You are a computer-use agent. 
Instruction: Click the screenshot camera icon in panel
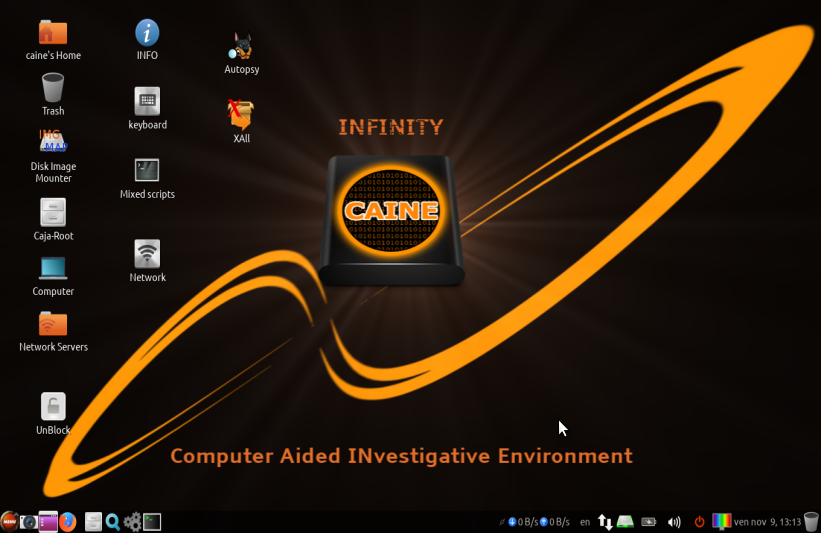[x=29, y=521]
